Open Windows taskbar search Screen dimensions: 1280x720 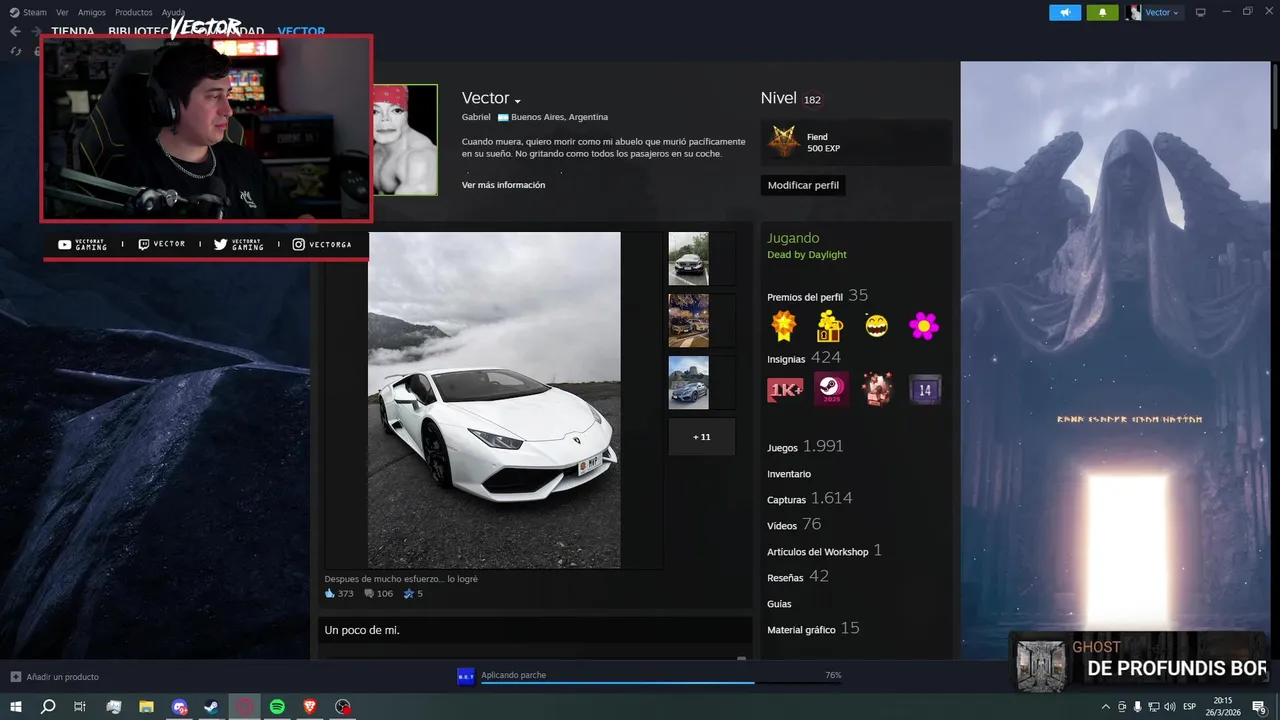coord(48,707)
